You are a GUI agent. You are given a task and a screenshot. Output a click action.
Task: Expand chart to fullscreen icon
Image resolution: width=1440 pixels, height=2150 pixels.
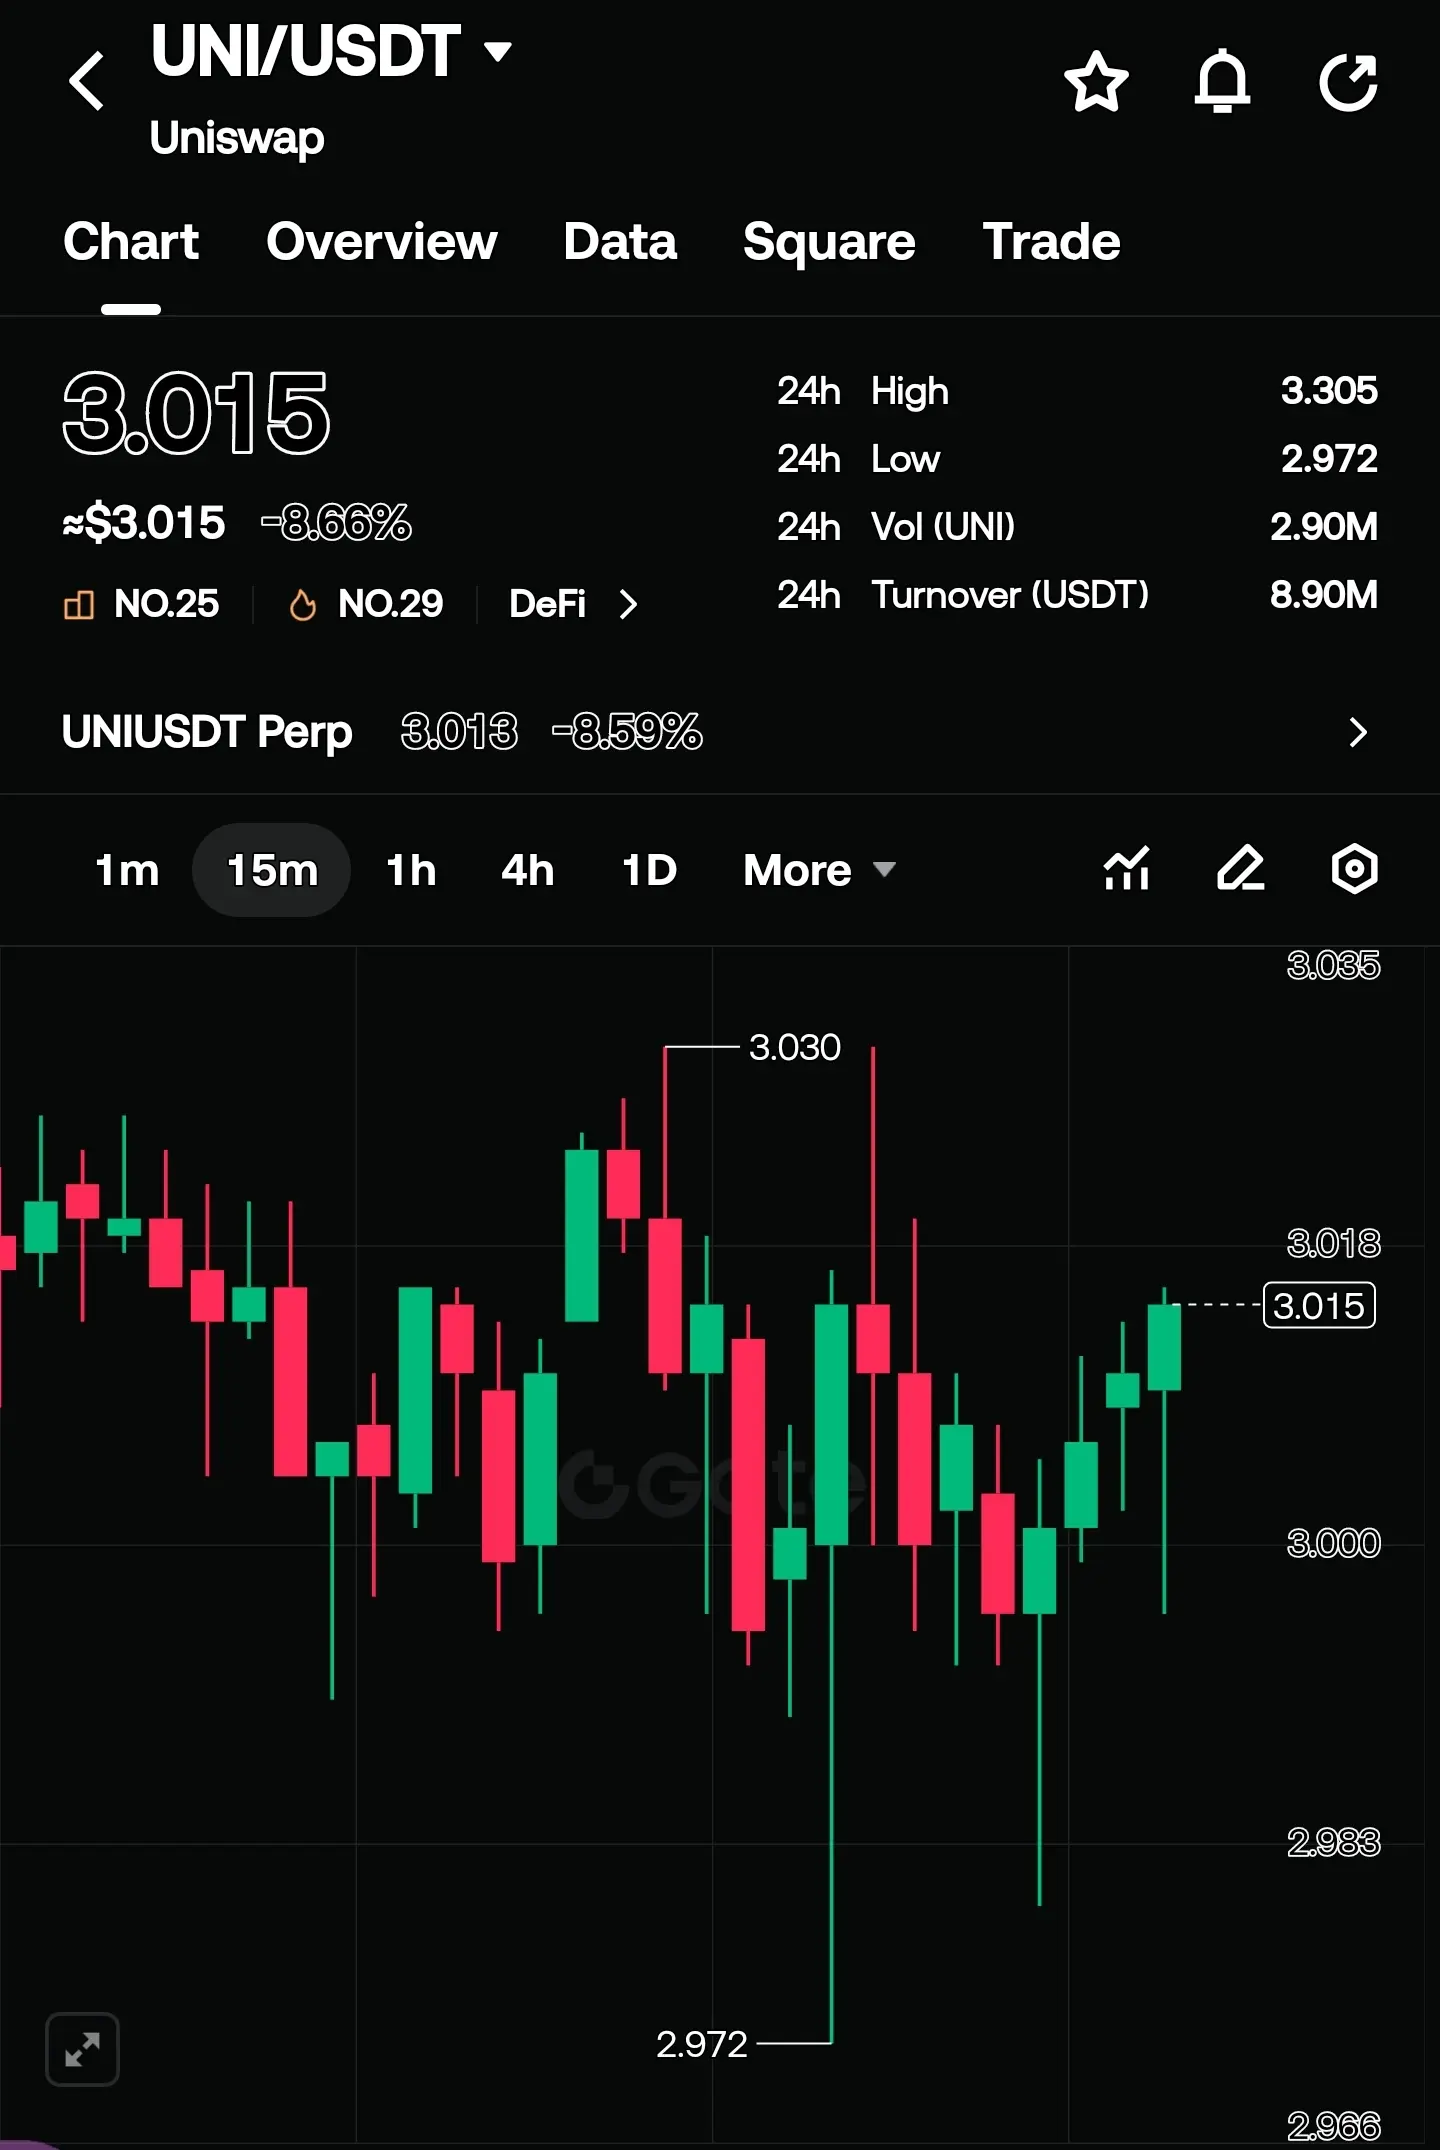(83, 2050)
